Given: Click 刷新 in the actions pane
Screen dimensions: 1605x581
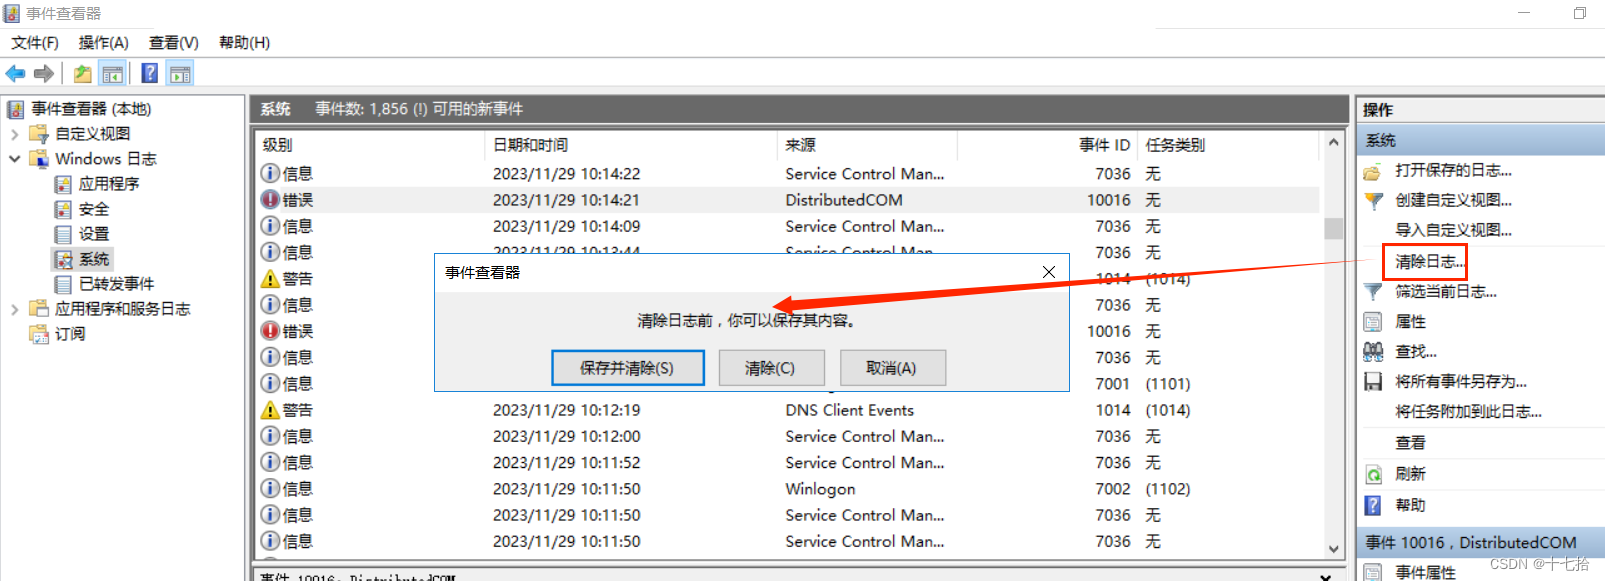Looking at the screenshot, I should 1410,474.
